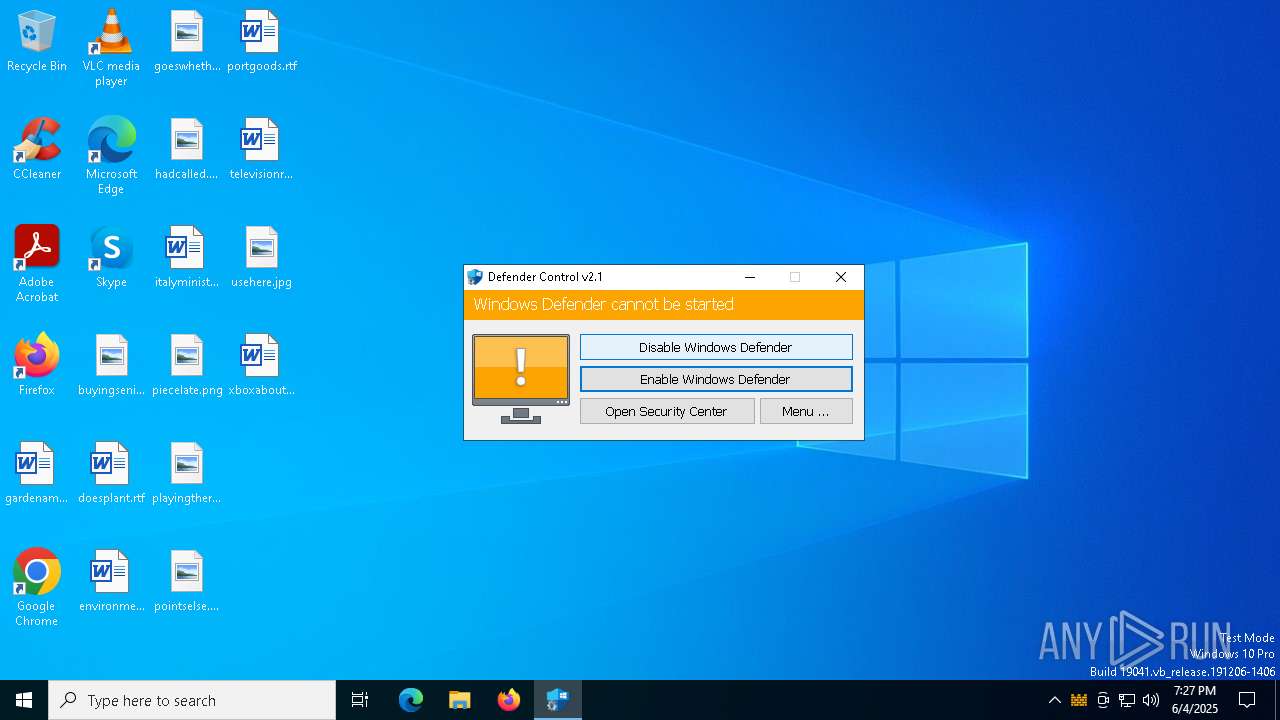The height and width of the screenshot is (720, 1280).
Task: Select the Skype desktop shortcut
Action: (x=111, y=258)
